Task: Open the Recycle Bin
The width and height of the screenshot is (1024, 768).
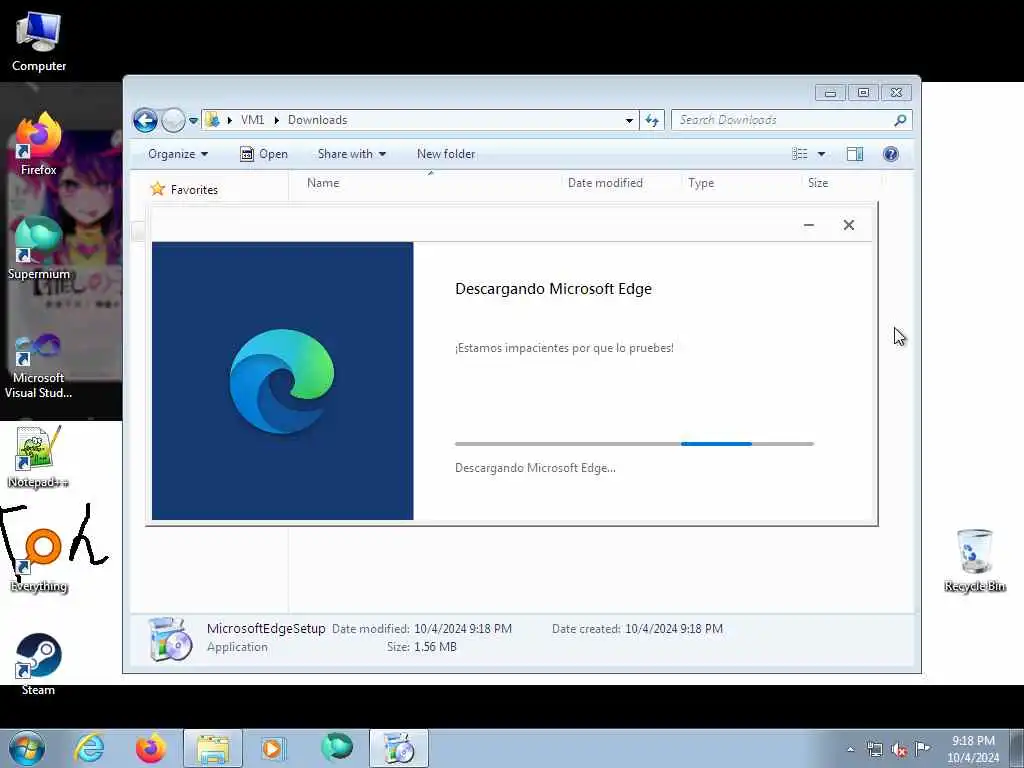Action: (974, 560)
